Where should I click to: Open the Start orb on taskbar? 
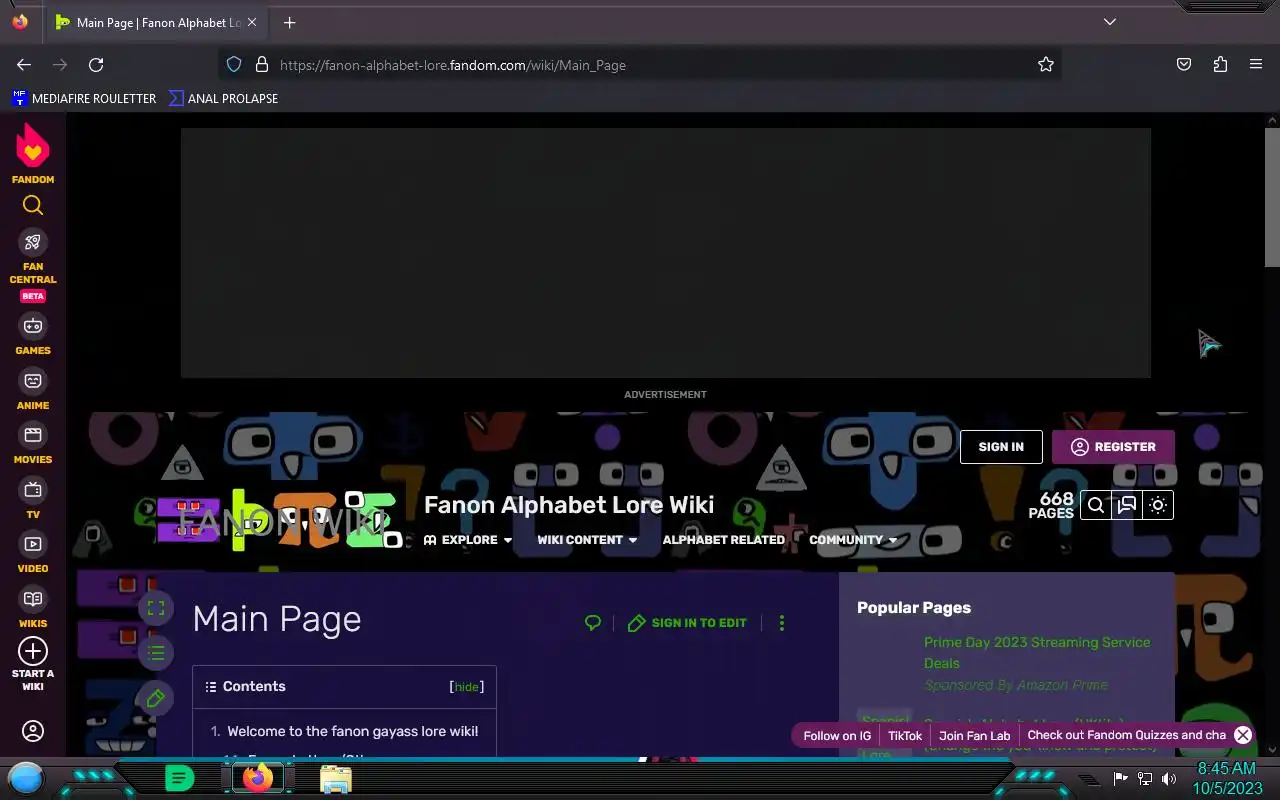pyautogui.click(x=26, y=777)
